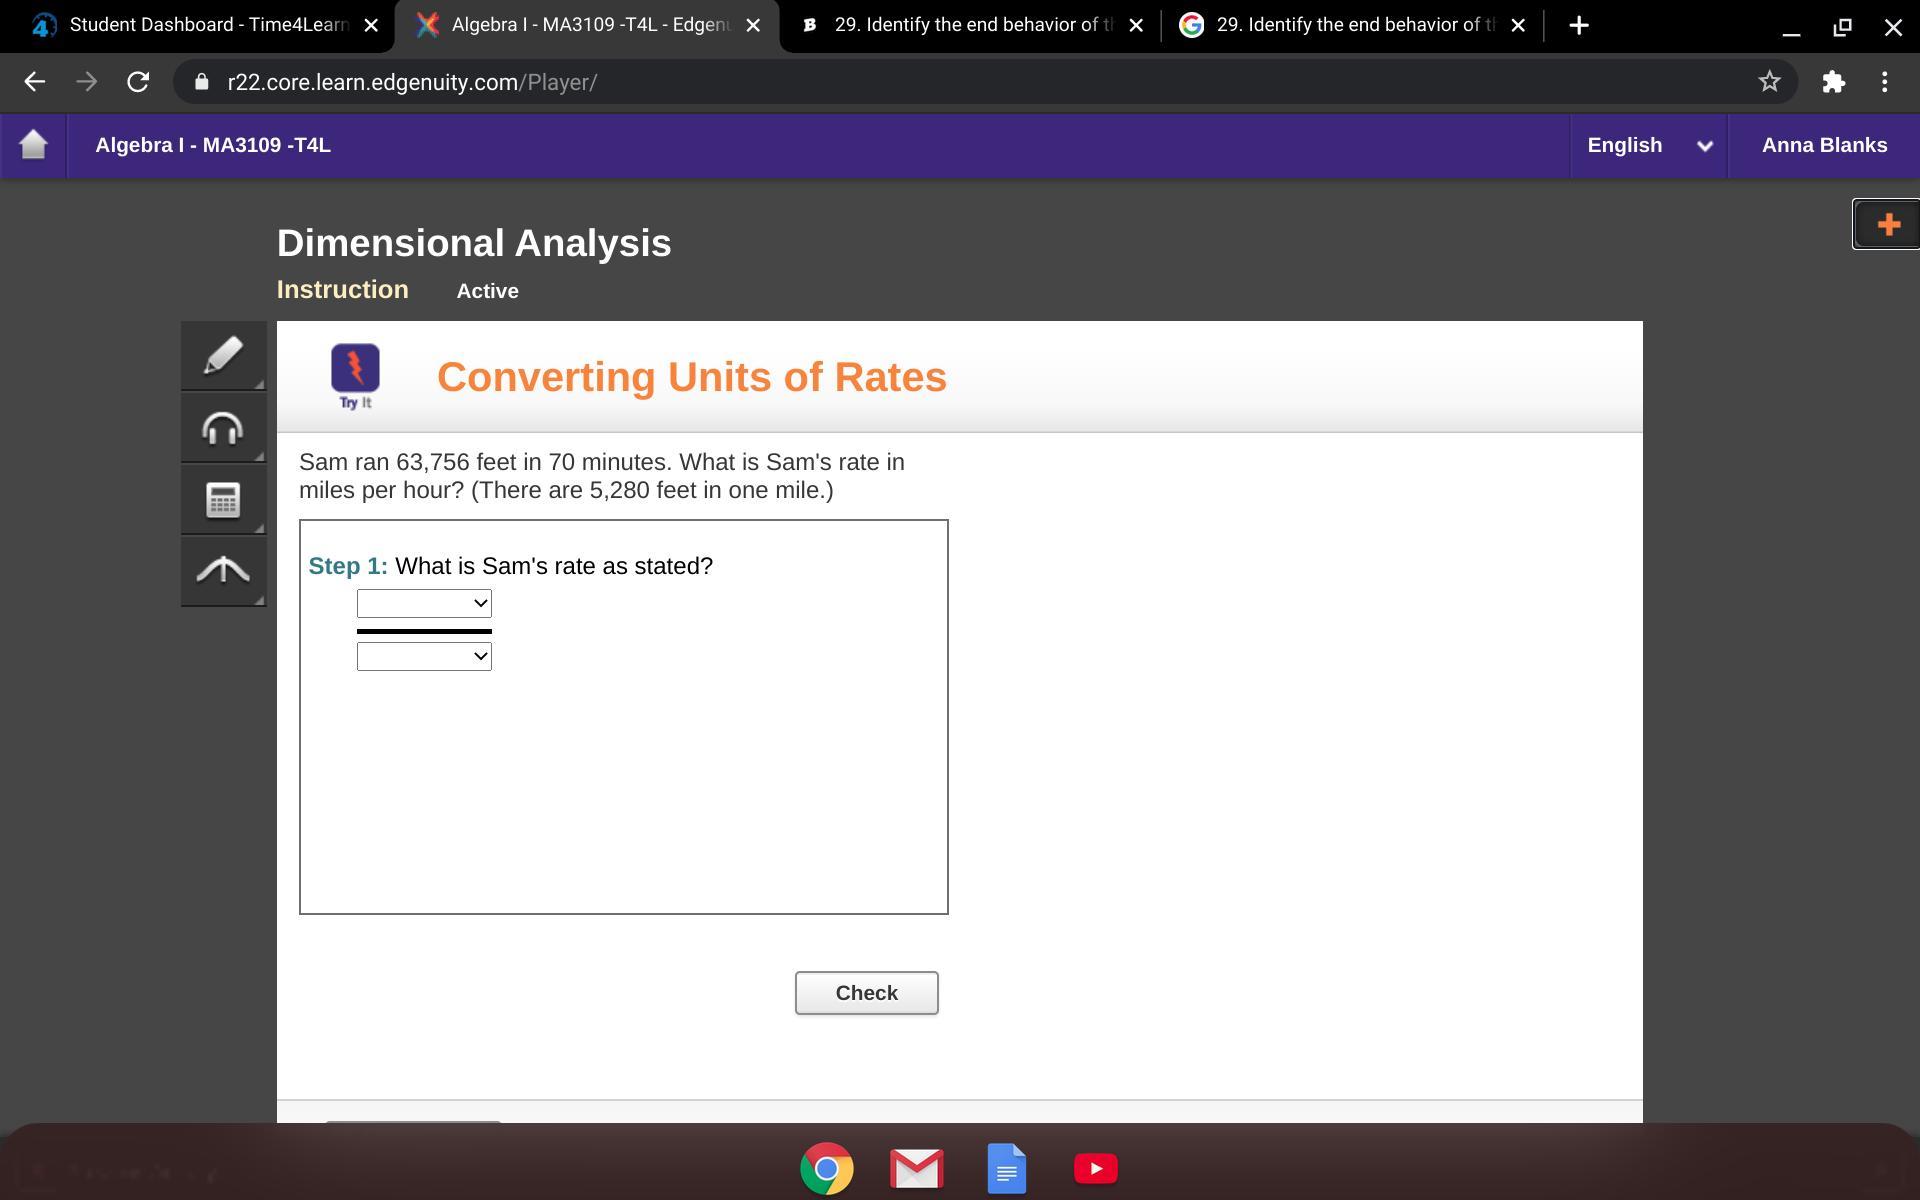The height and width of the screenshot is (1200, 1920).
Task: Switch to Student Dashboard tab
Action: coord(198,25)
